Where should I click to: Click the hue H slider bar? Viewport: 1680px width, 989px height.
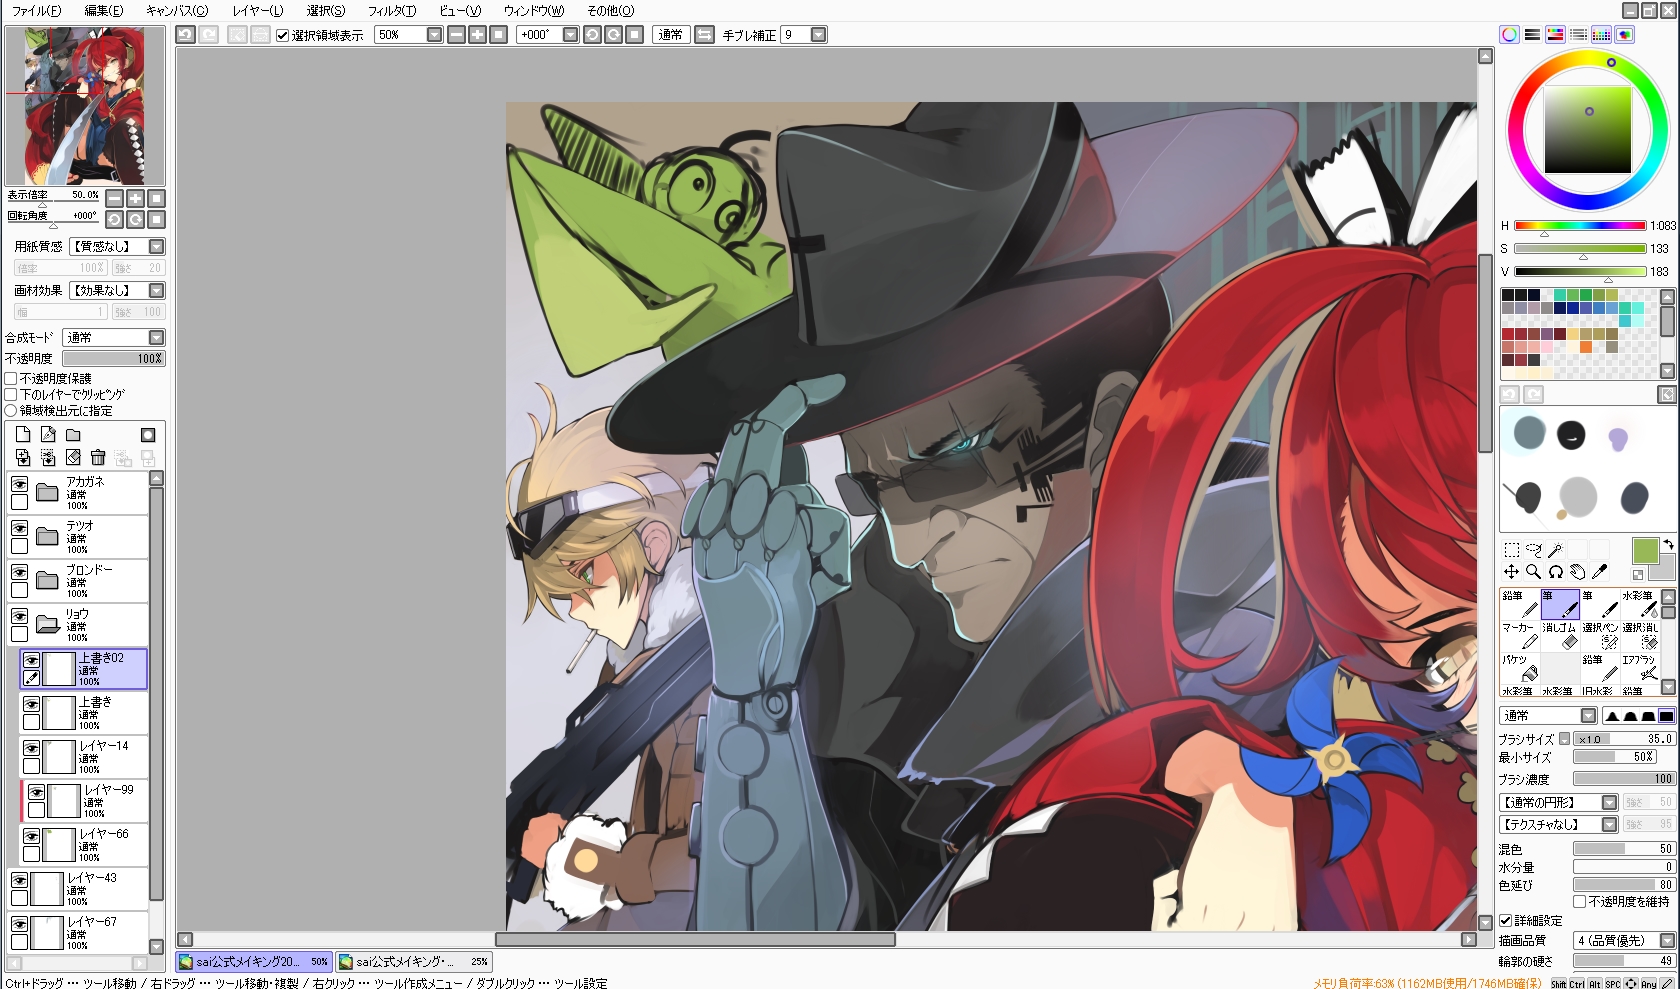pyautogui.click(x=1580, y=226)
